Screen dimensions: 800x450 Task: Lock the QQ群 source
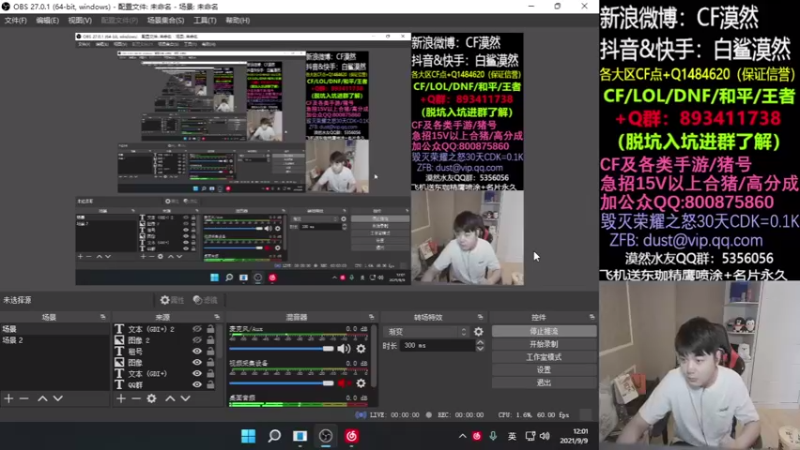click(x=210, y=384)
